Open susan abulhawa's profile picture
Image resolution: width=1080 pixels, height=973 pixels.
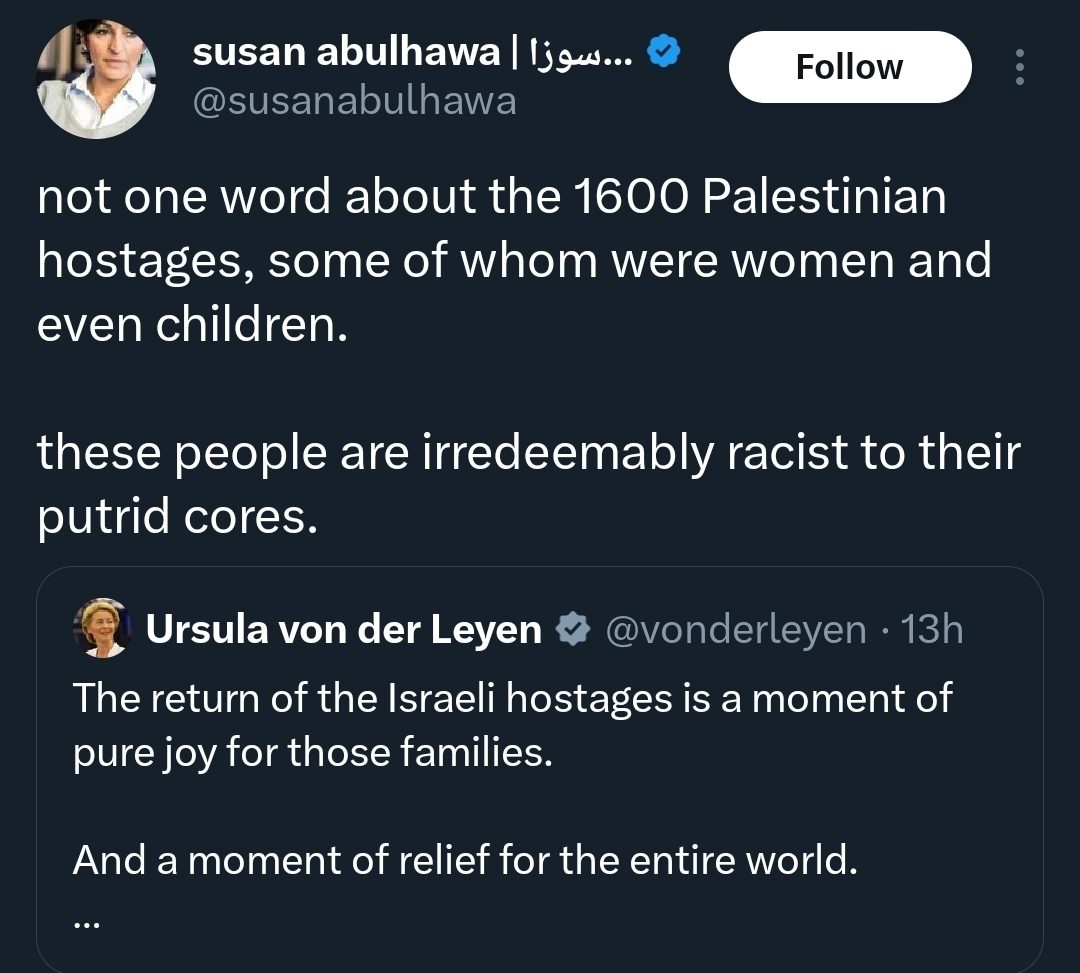pyautogui.click(x=96, y=78)
